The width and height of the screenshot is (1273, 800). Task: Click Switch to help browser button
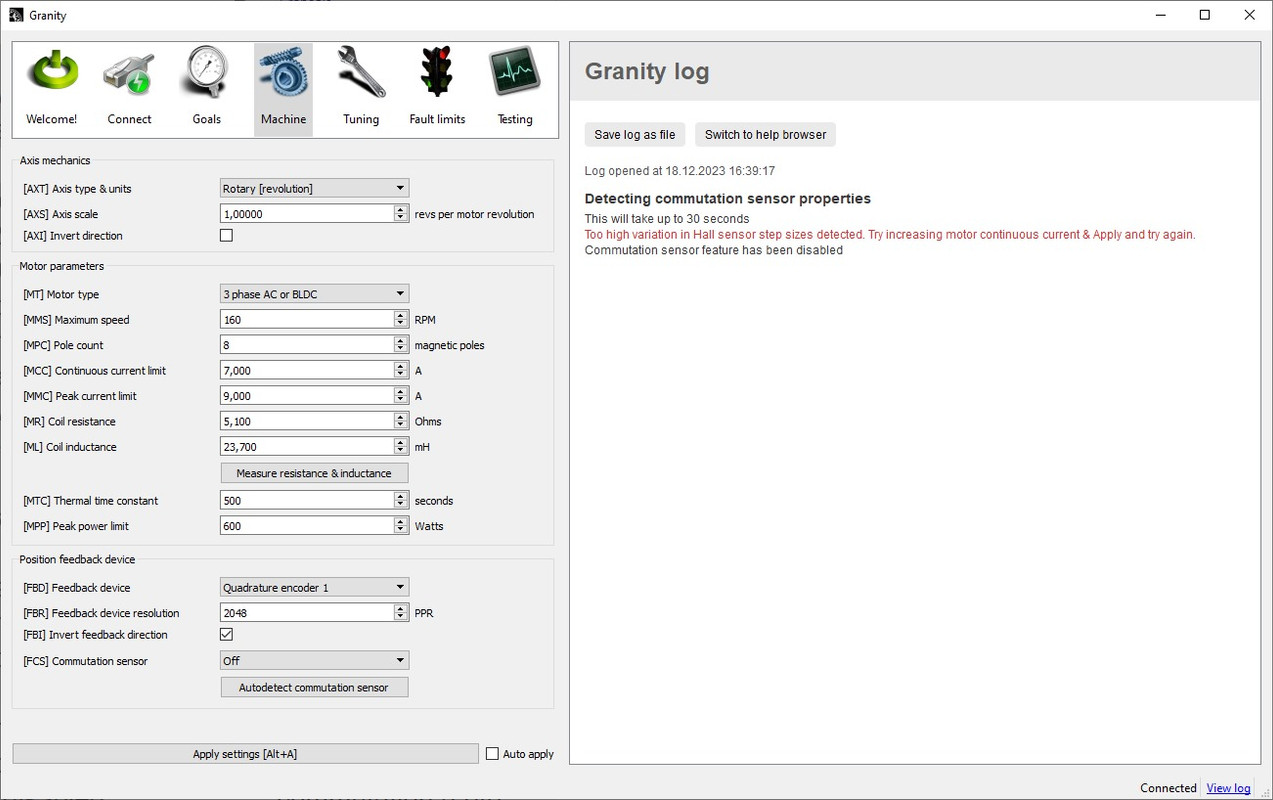tap(765, 135)
